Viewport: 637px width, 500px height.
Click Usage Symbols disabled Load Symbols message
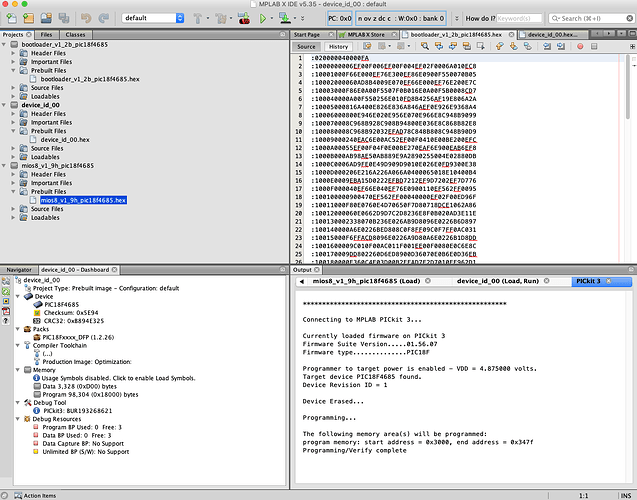pos(119,378)
